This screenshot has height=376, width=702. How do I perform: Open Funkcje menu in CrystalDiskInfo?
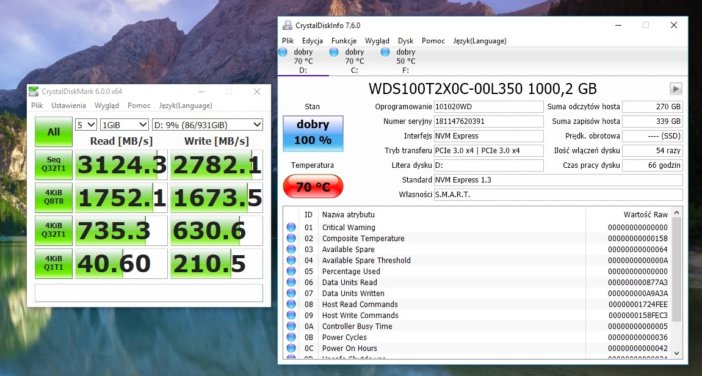click(344, 41)
